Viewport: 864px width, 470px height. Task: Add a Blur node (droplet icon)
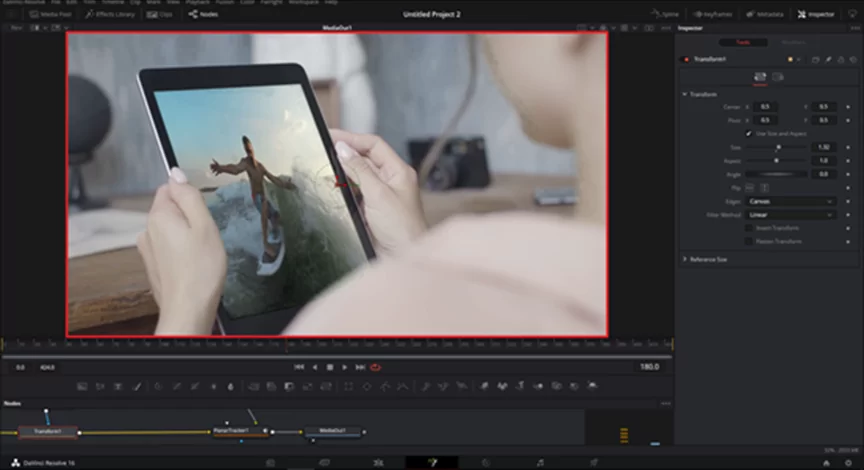[230, 387]
